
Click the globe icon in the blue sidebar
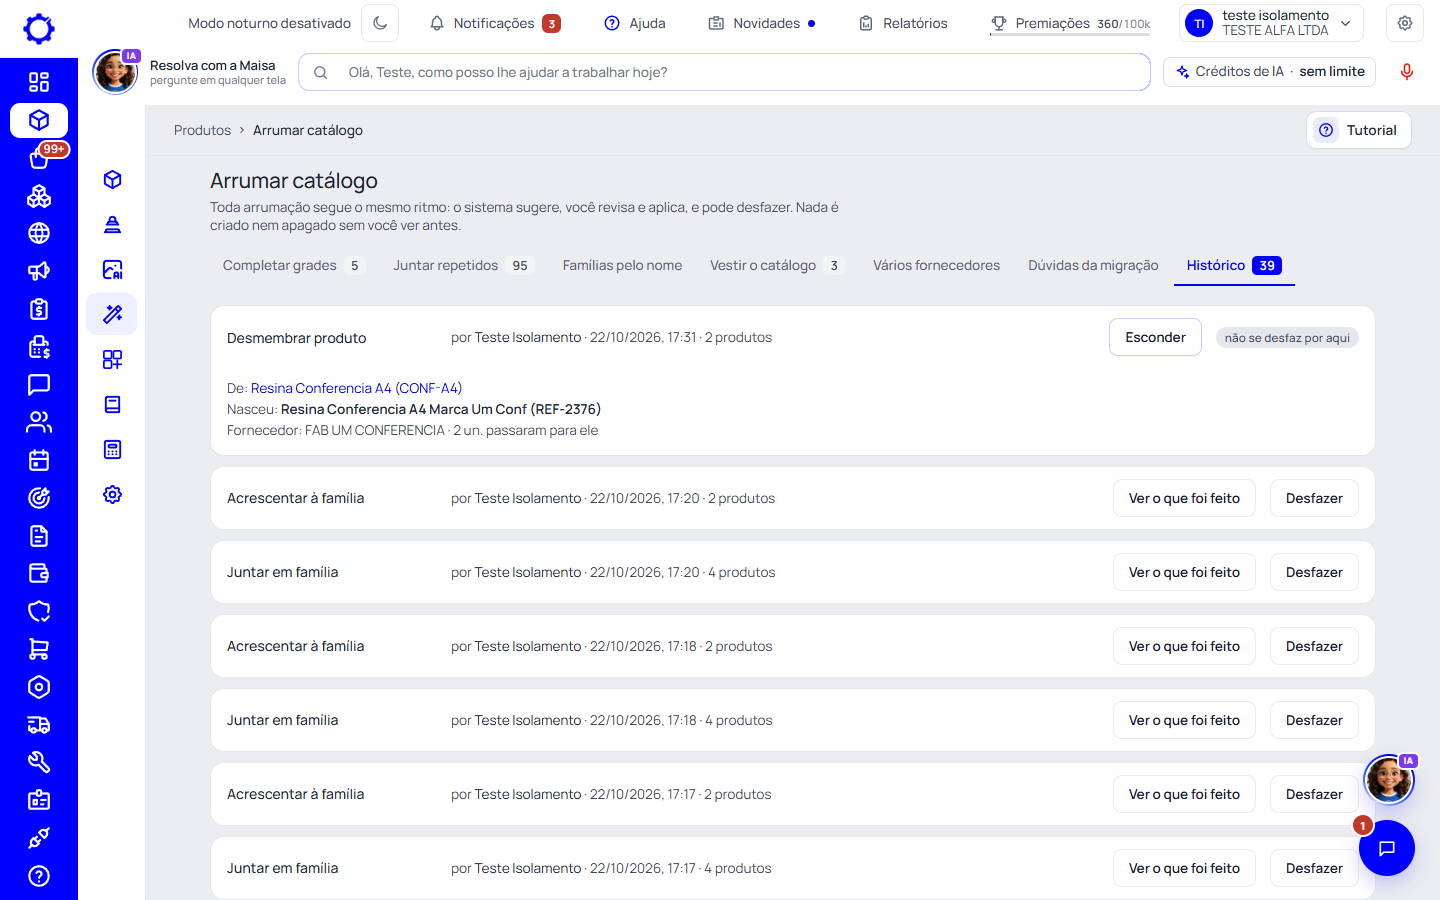[x=39, y=233]
